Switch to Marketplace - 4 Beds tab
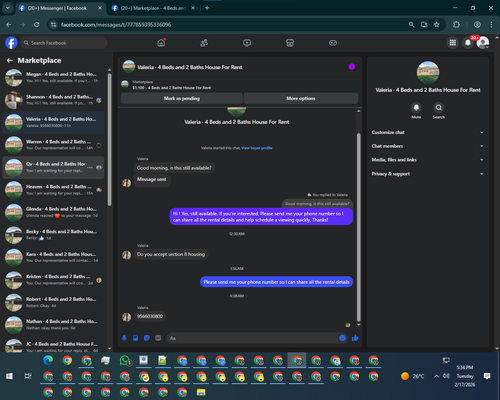Screen dimensions: 500x400 (x=154, y=8)
